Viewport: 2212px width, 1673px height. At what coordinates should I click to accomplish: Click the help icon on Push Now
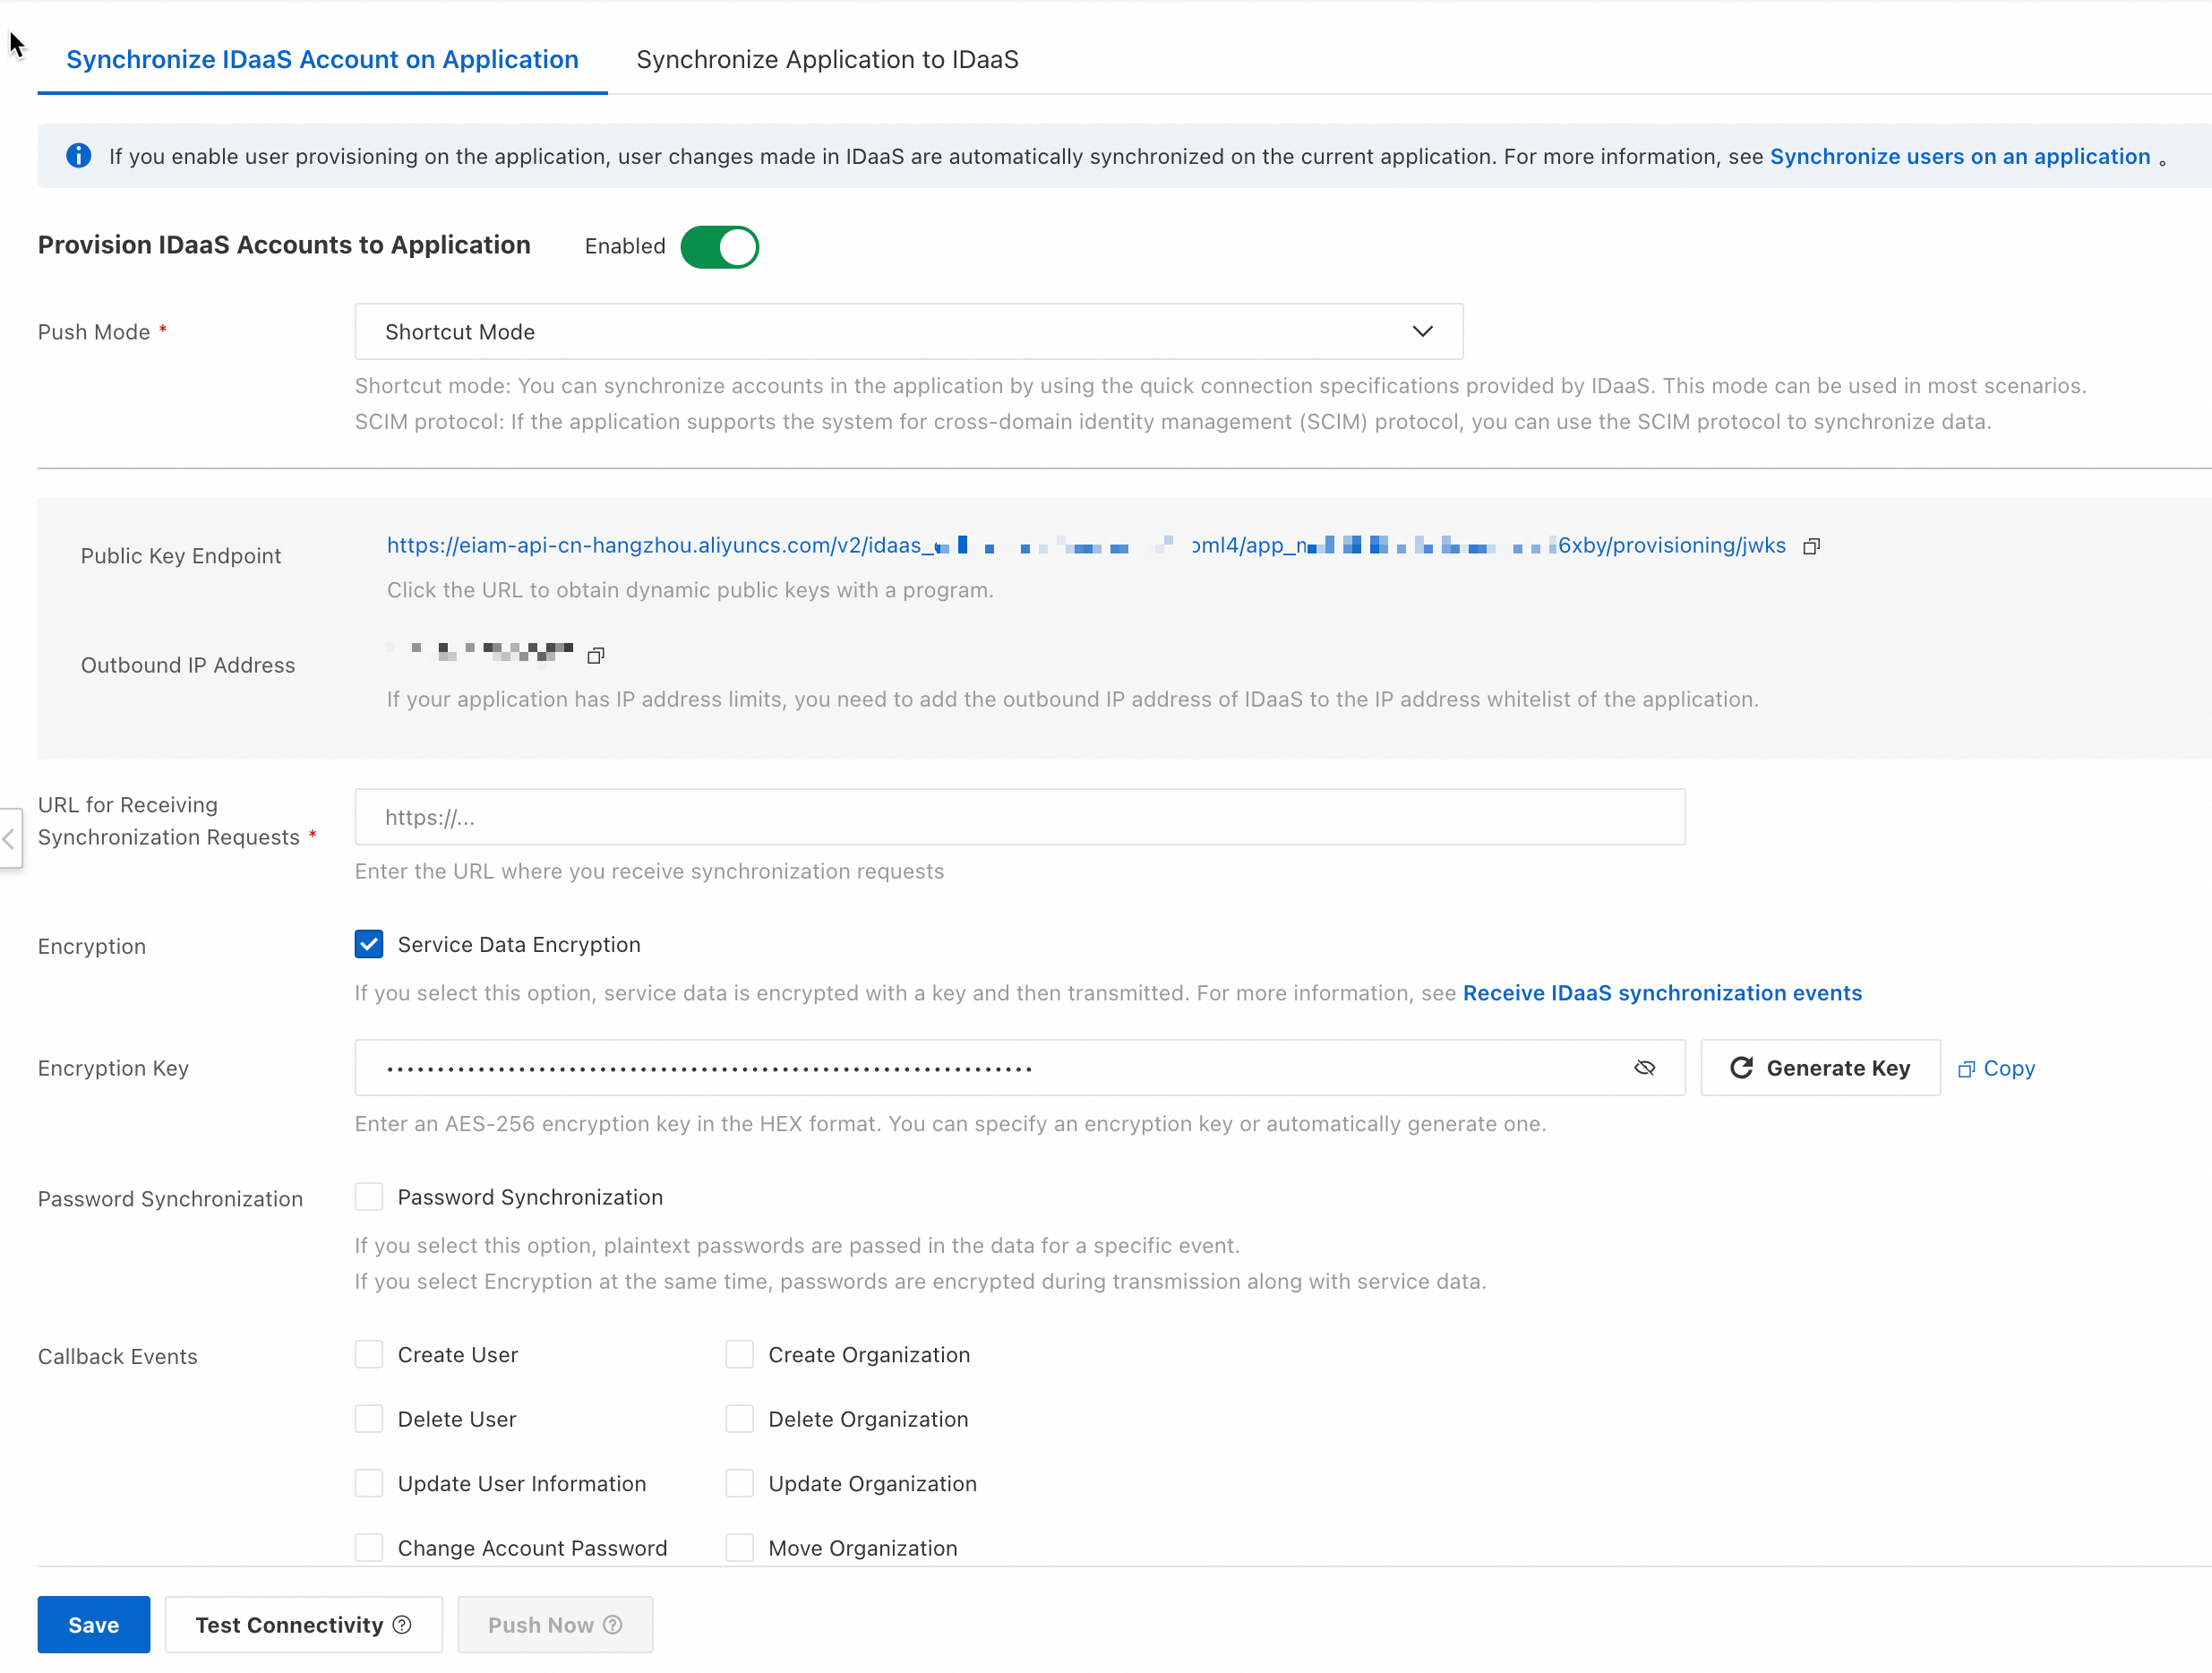click(613, 1625)
